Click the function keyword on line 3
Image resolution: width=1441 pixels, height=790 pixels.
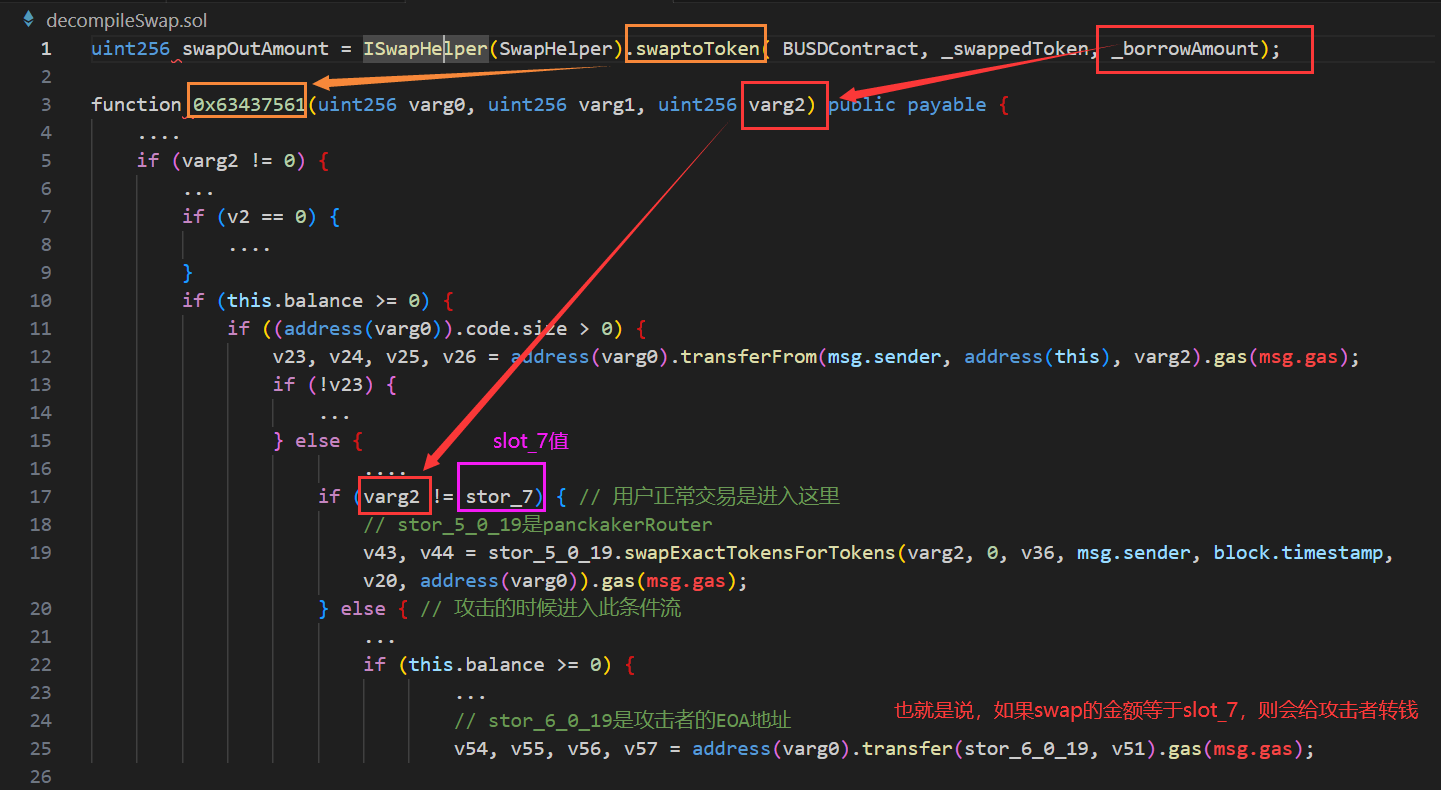point(136,105)
